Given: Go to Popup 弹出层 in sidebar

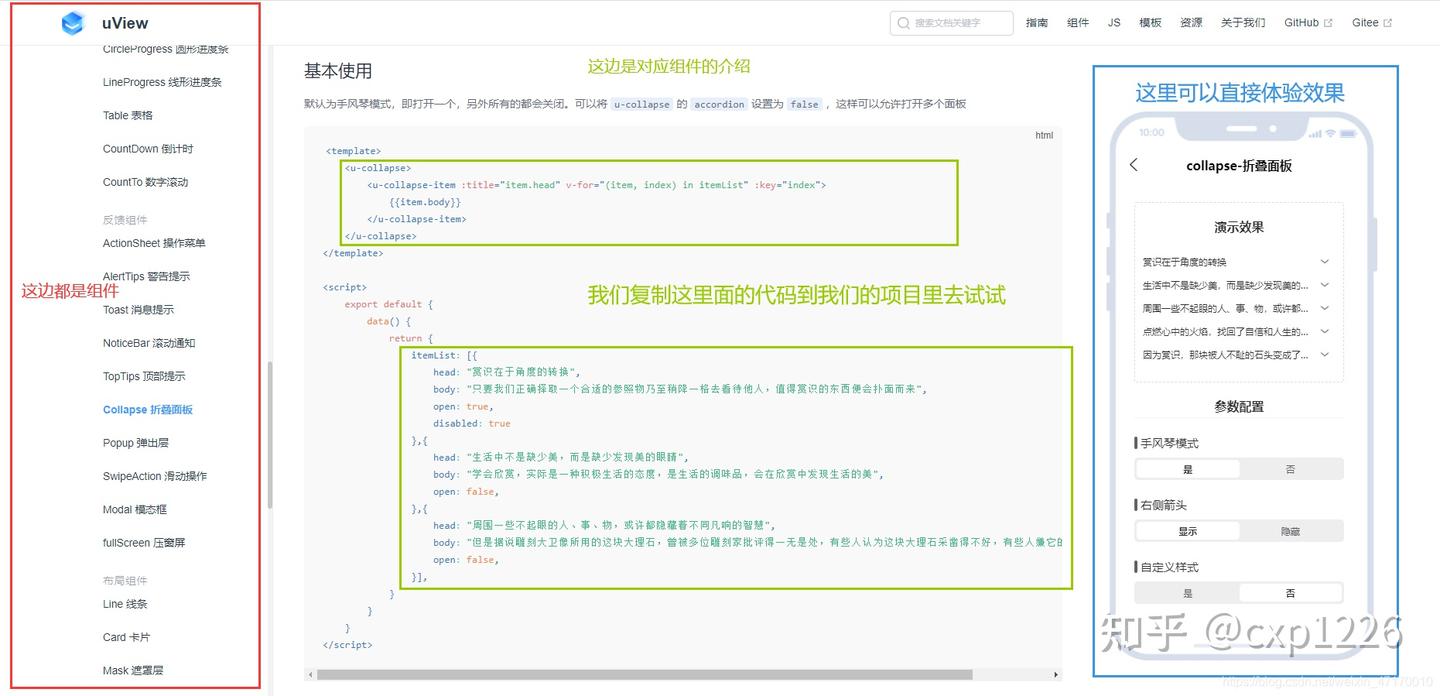Looking at the screenshot, I should [134, 443].
